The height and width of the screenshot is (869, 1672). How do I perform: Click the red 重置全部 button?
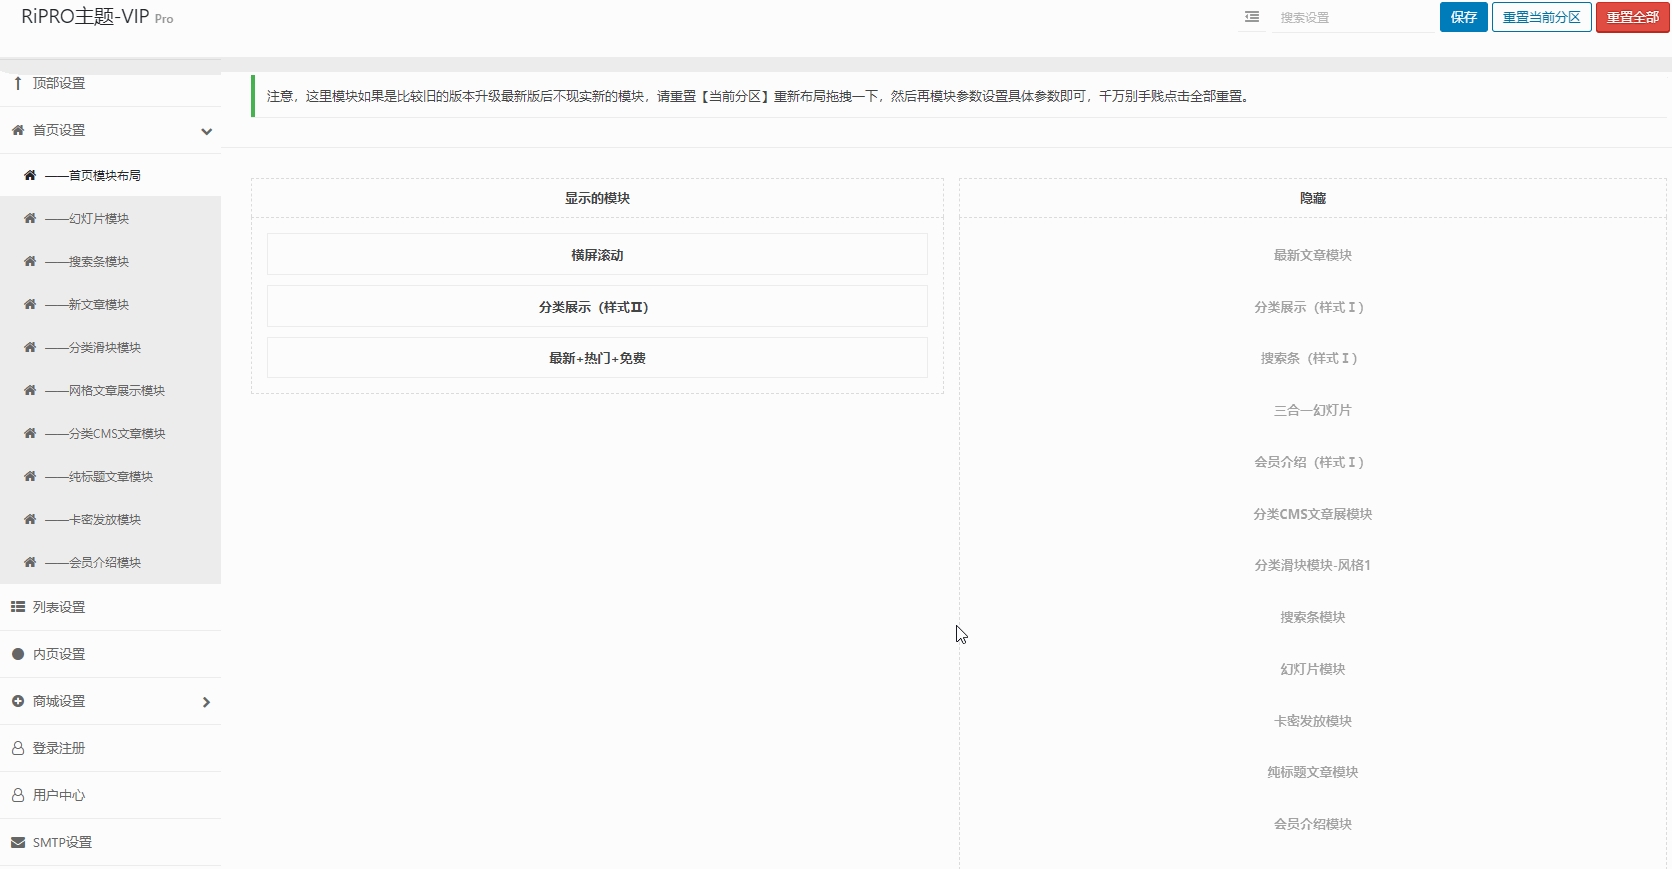click(1632, 17)
